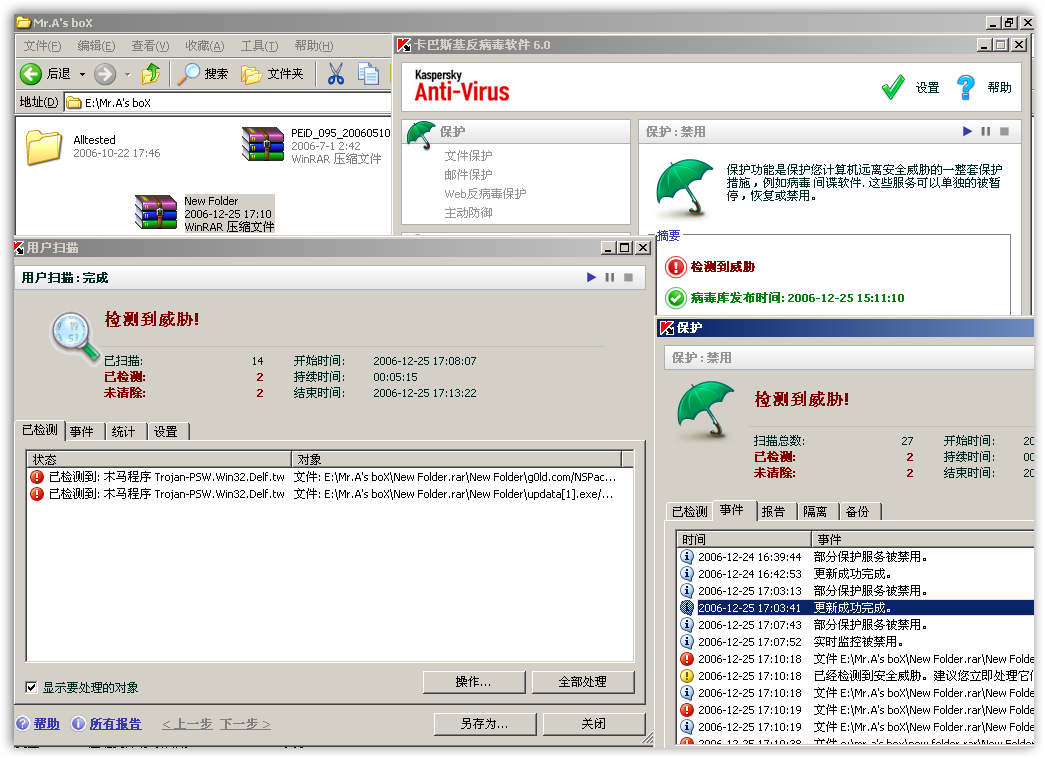1045x759 pixels.
Task: Click the info icon for event 2006-12-25 17:07:52
Action: click(x=686, y=642)
